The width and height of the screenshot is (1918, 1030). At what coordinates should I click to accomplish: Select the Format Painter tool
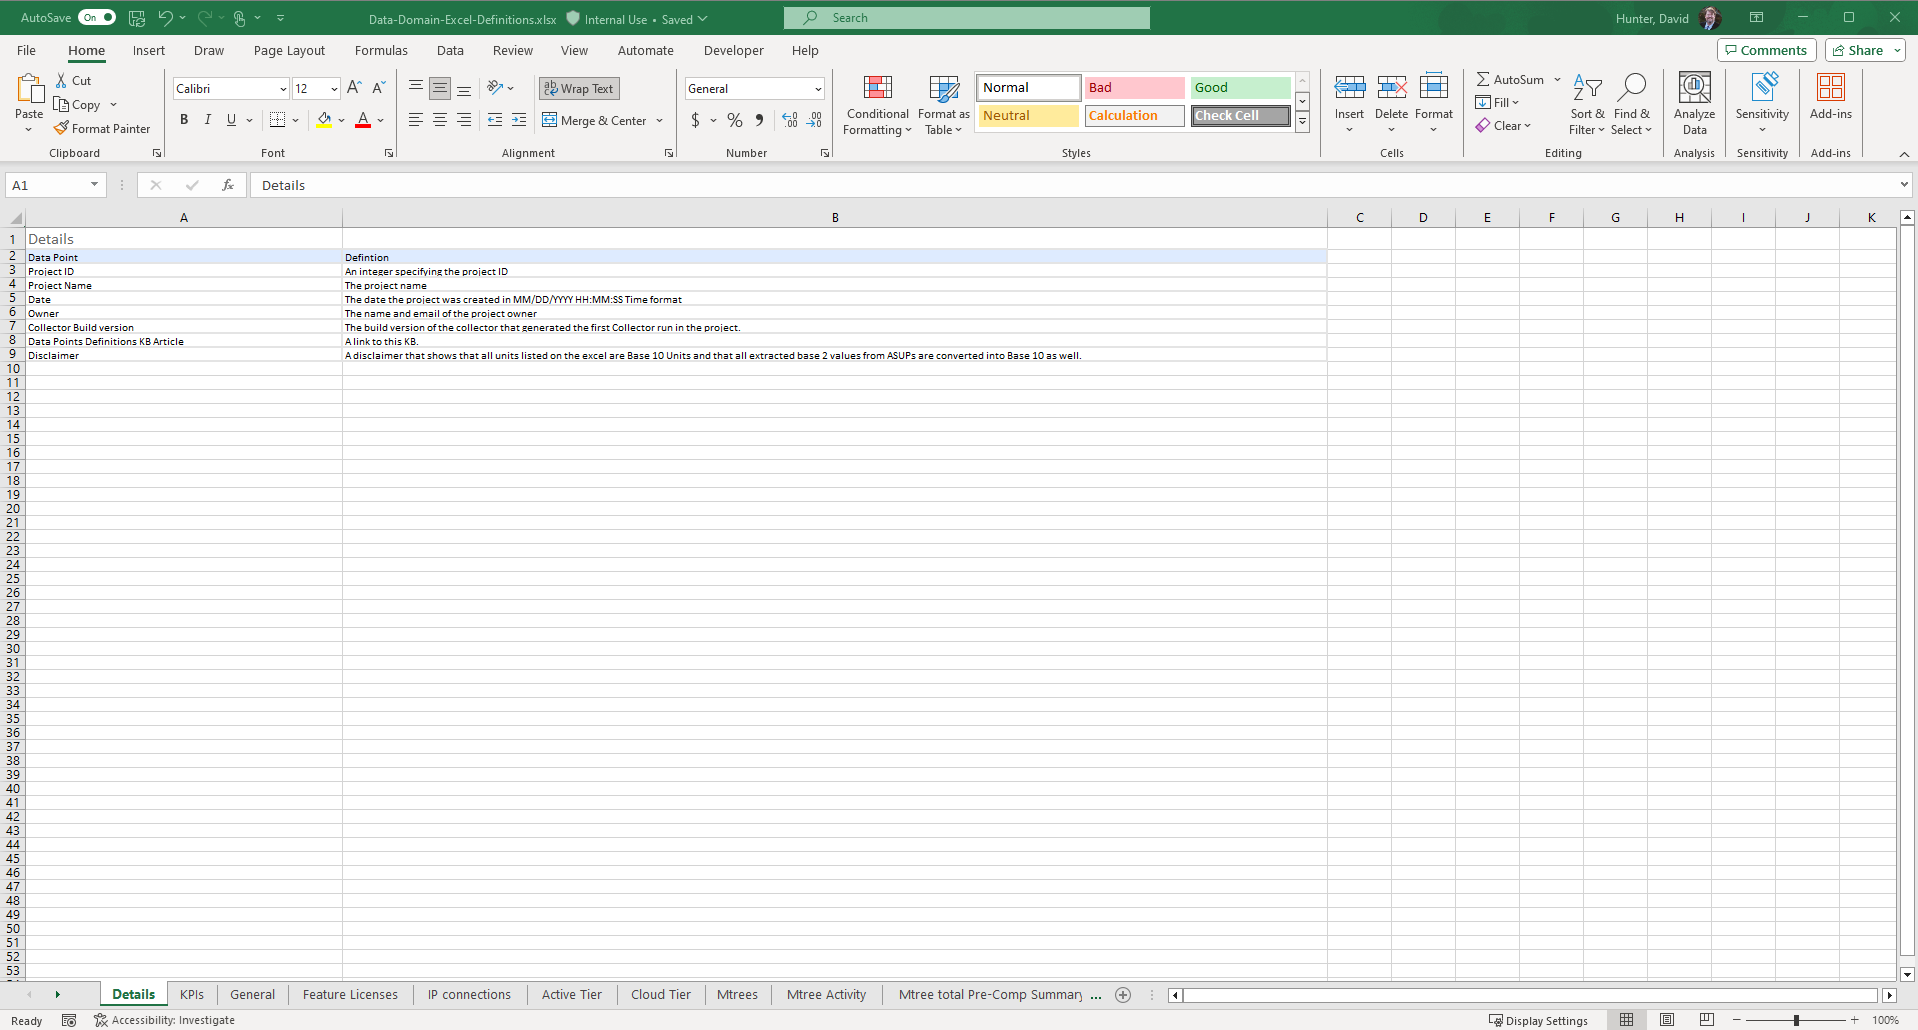[x=103, y=128]
